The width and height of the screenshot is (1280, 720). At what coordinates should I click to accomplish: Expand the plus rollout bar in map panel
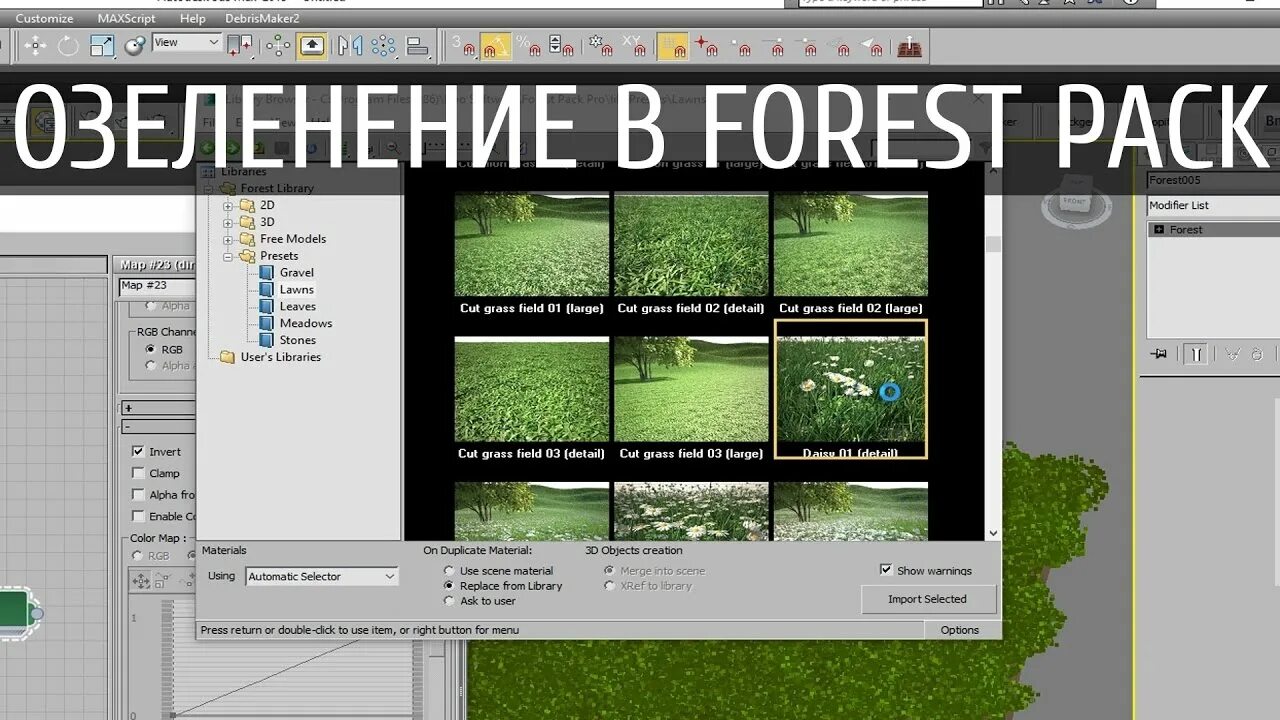(x=157, y=408)
